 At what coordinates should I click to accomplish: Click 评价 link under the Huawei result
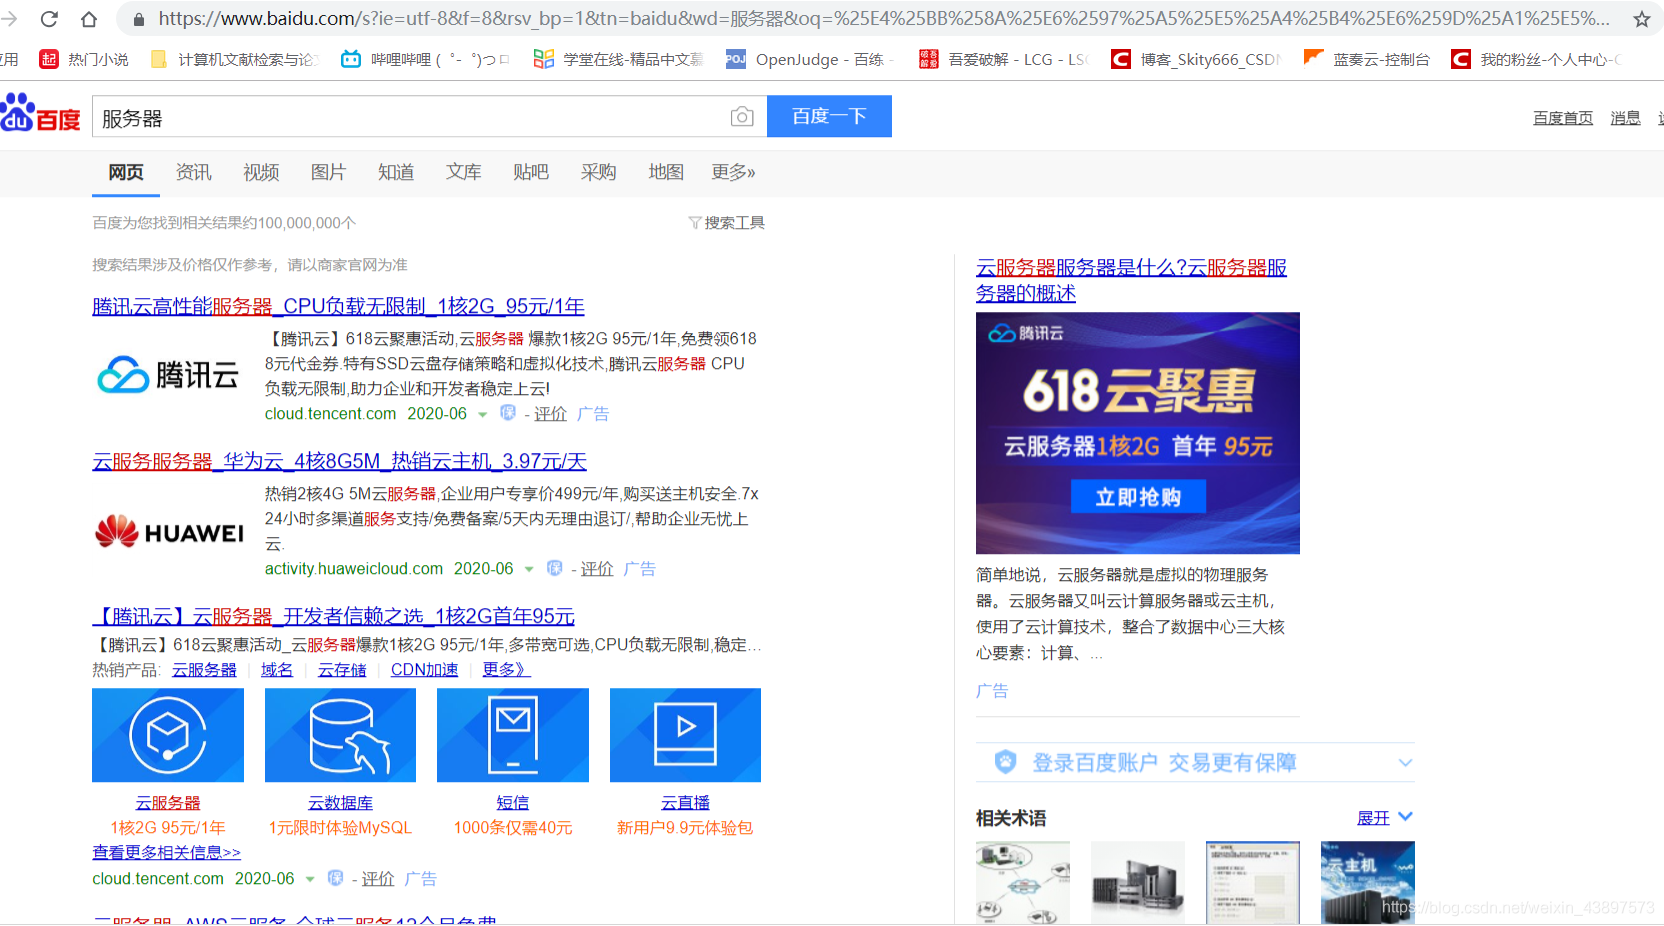(597, 569)
